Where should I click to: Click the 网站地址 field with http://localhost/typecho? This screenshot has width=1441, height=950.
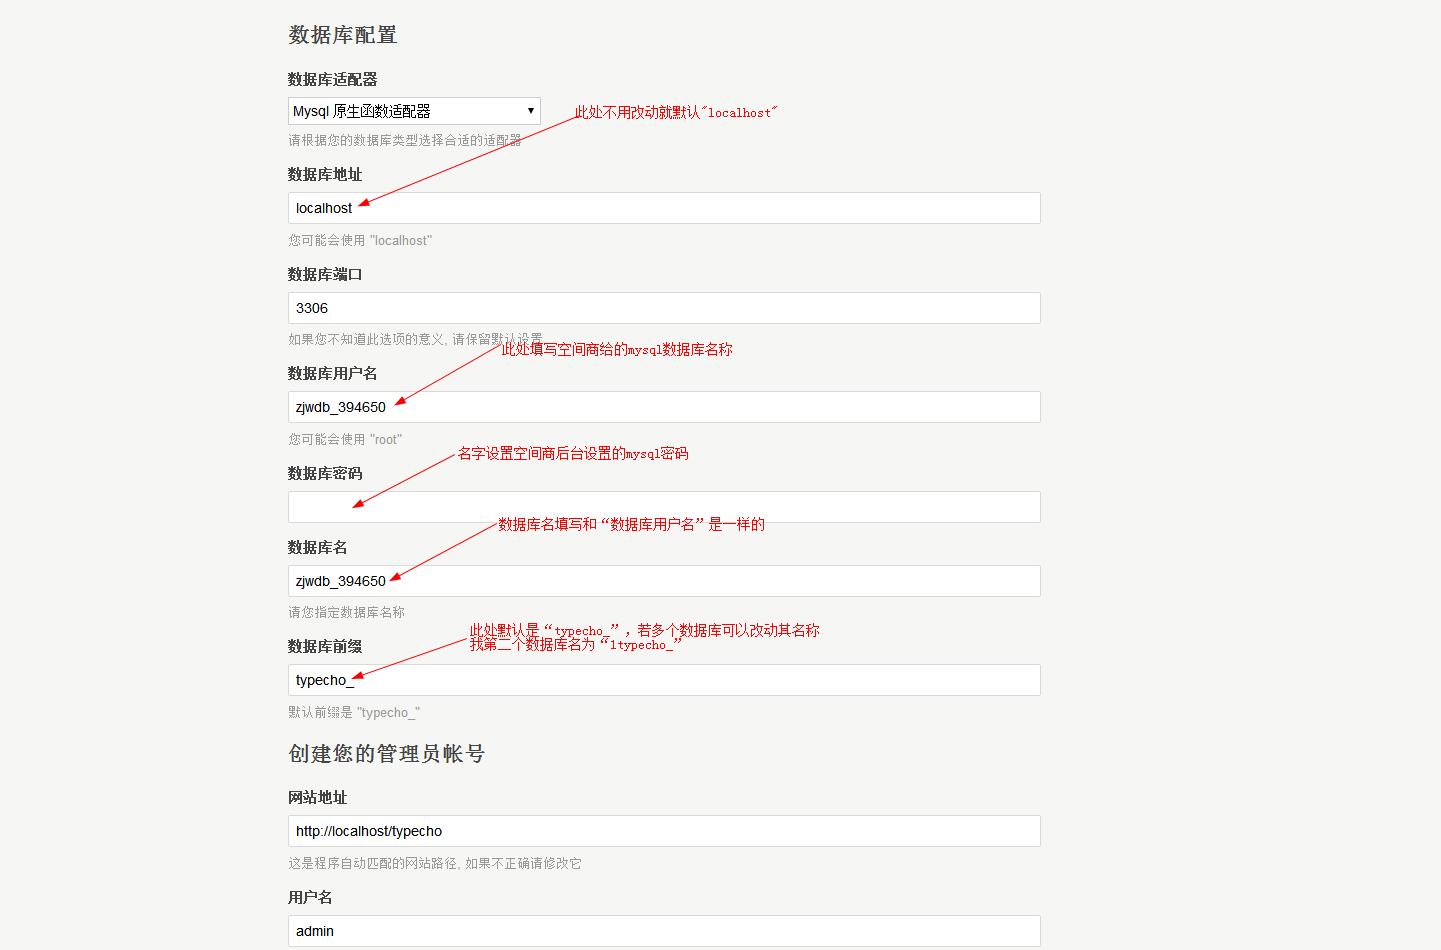point(664,831)
